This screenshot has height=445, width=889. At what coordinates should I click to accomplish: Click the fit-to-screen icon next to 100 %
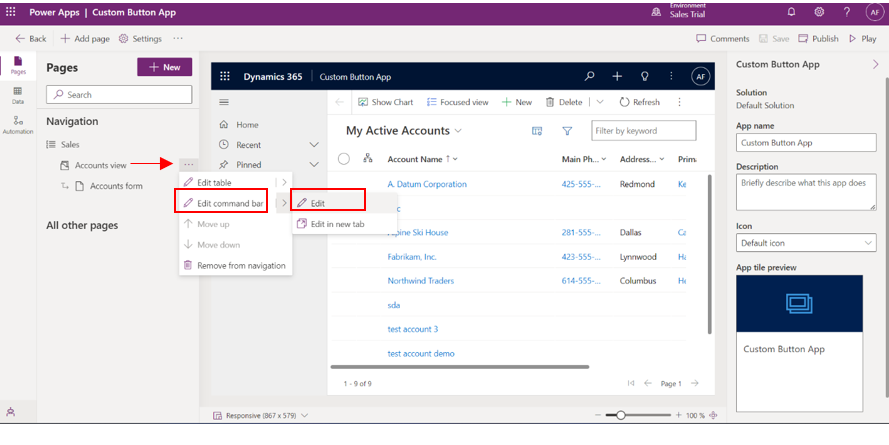pos(713,416)
